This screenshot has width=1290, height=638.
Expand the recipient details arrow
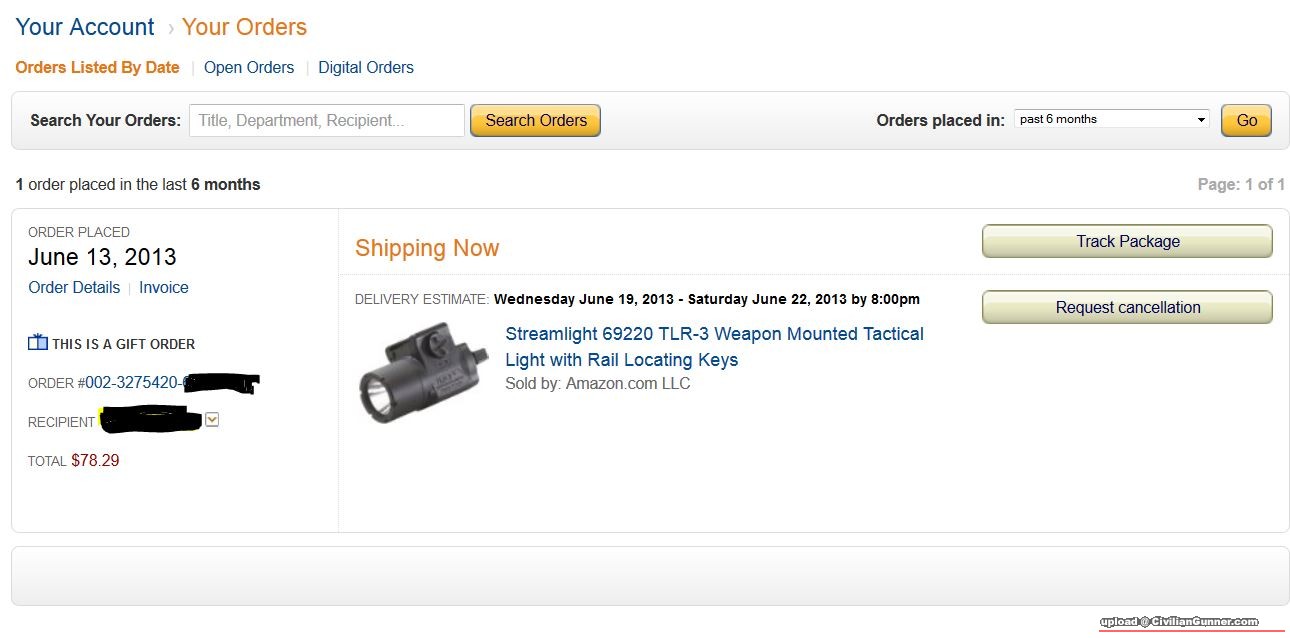click(x=212, y=421)
